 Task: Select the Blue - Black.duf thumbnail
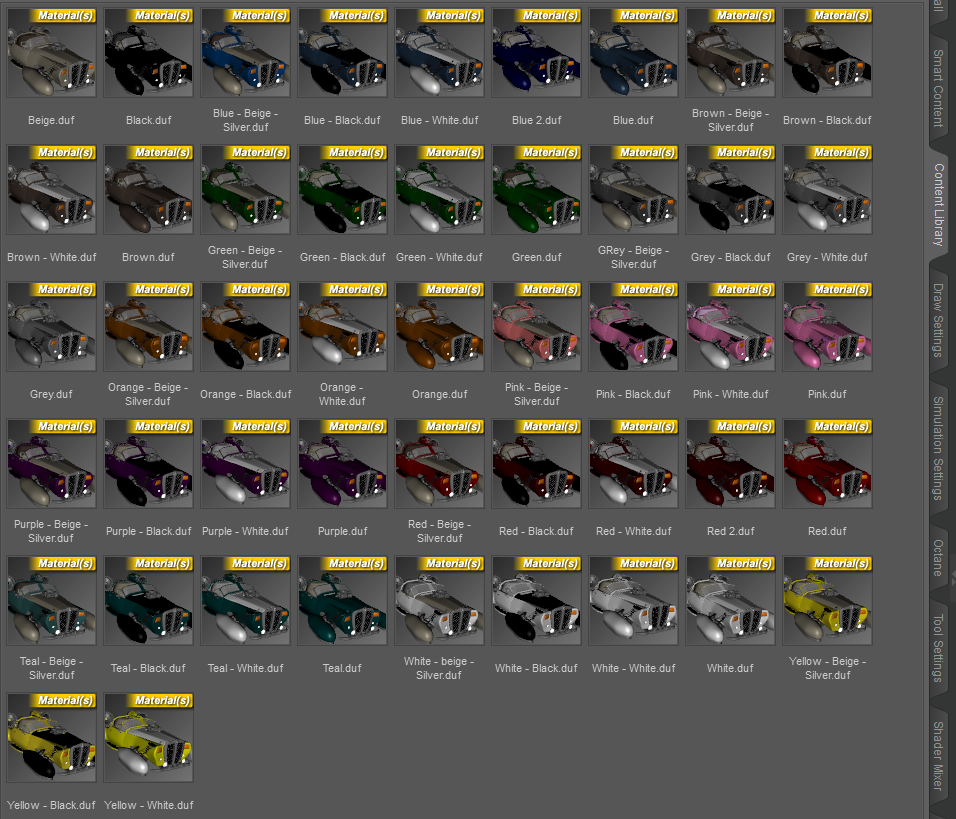tap(342, 52)
